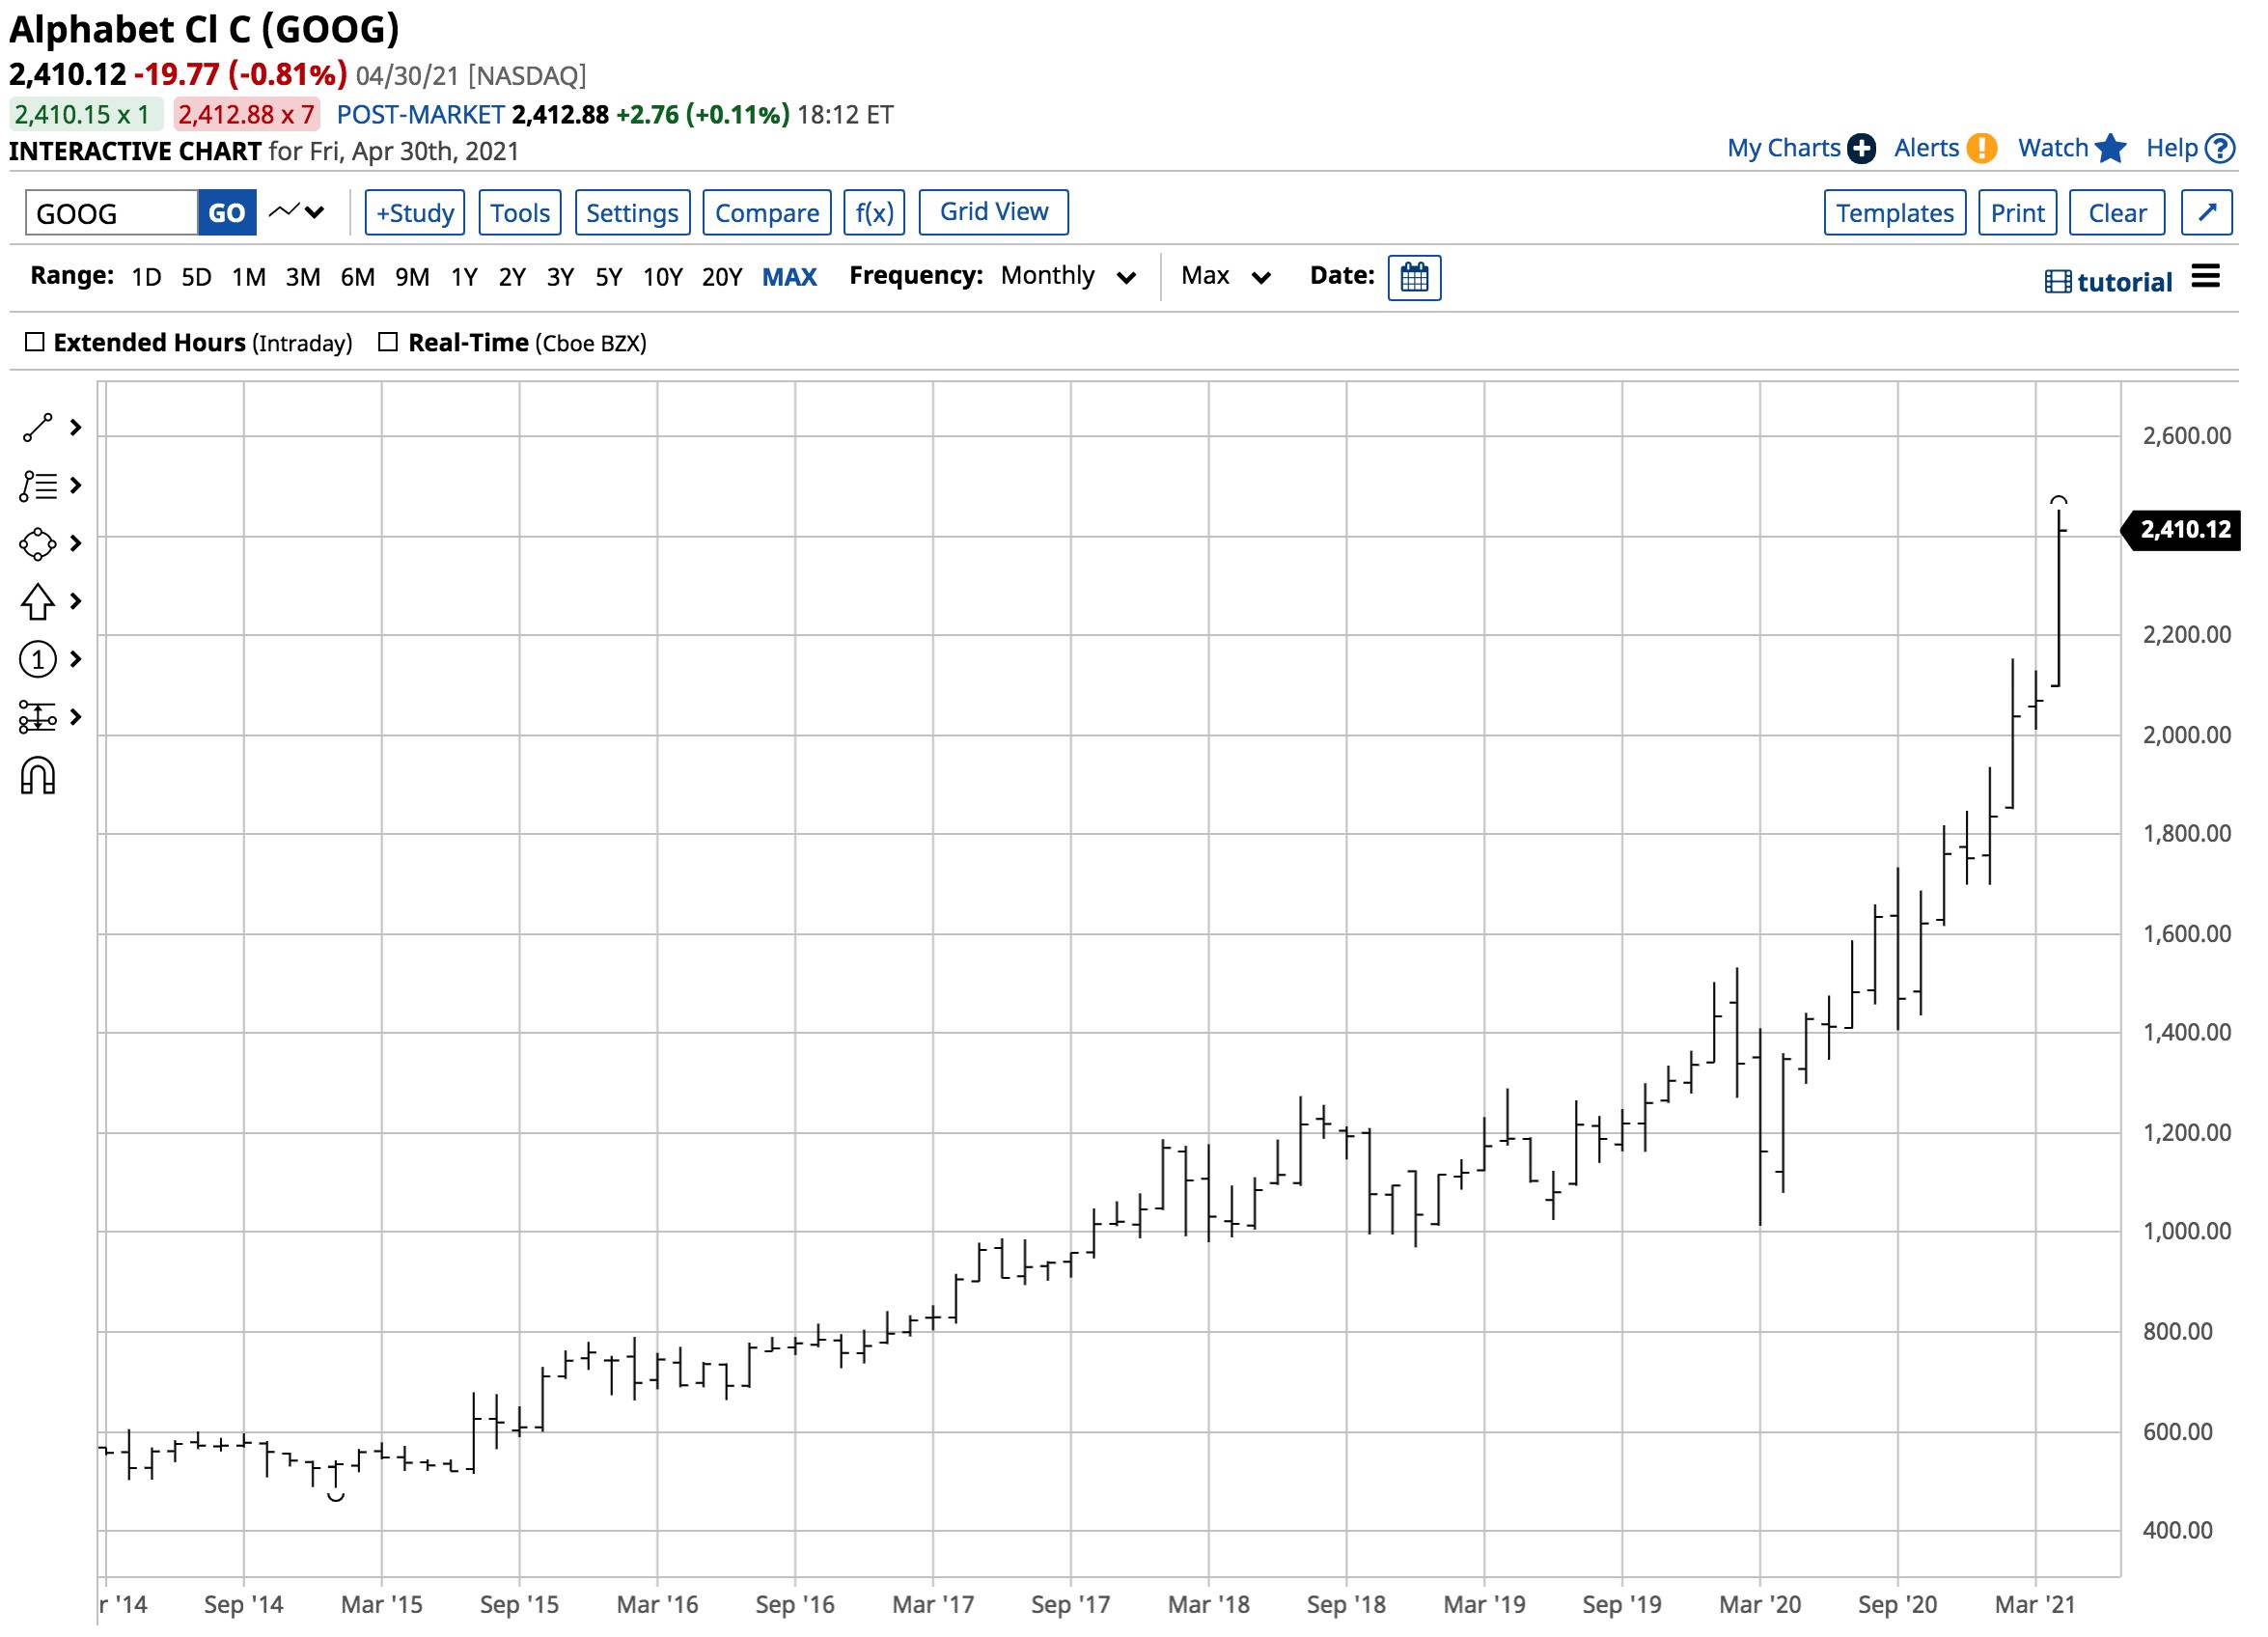Select the 6M range
Image resolution: width=2268 pixels, height=1637 pixels.
tap(359, 278)
